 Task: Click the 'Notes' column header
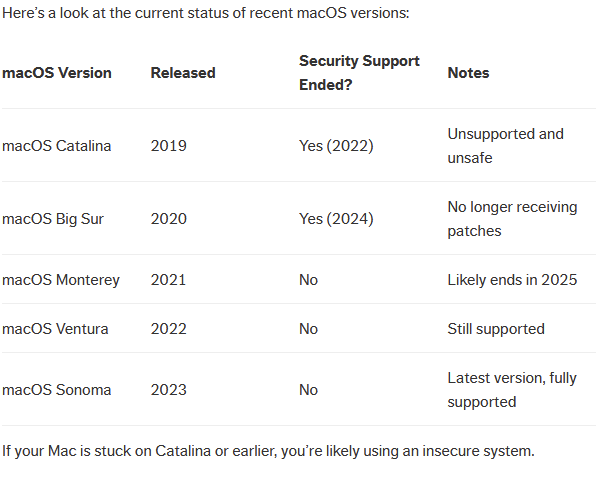(468, 73)
